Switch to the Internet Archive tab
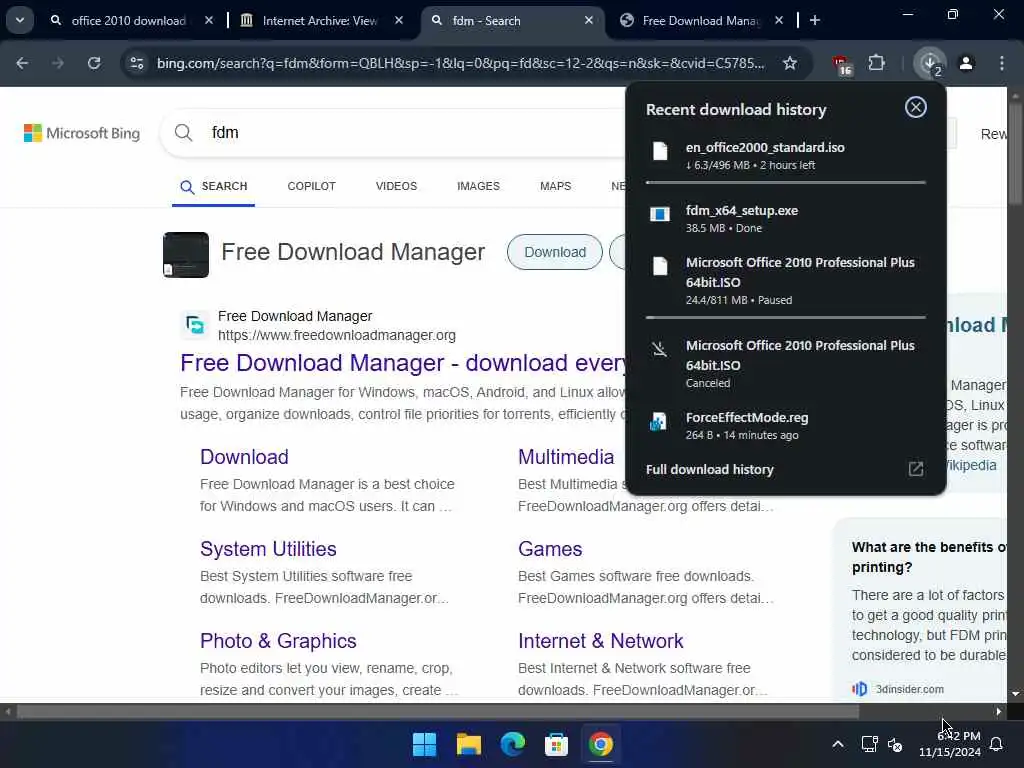This screenshot has height=768, width=1024. click(x=322, y=20)
